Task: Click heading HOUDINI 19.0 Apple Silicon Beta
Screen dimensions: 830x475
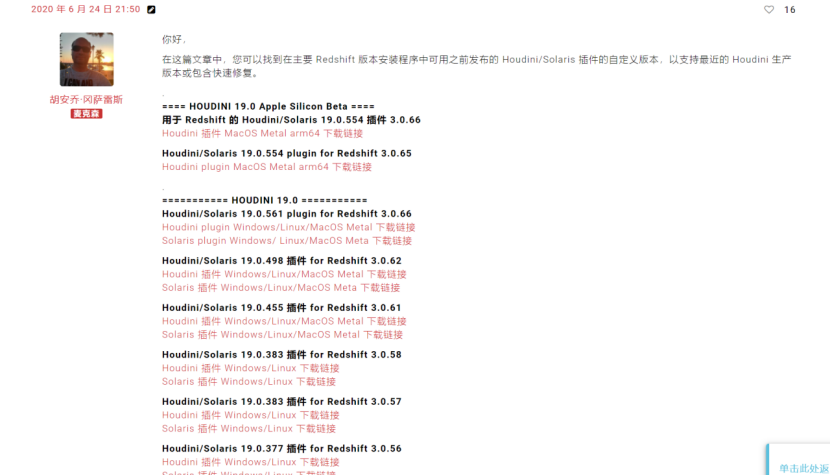Action: (268, 106)
